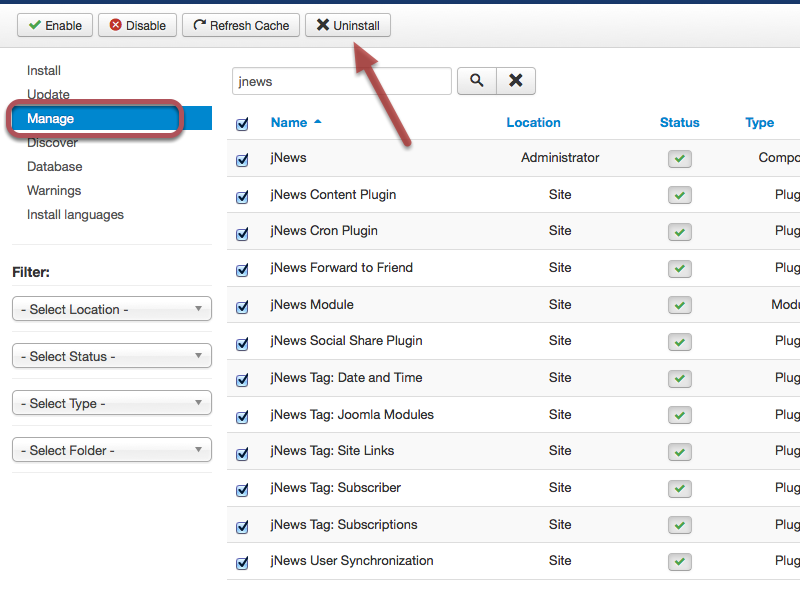This screenshot has height=594, width=800.
Task: Click 'jNews Module' name text
Action: pos(312,304)
